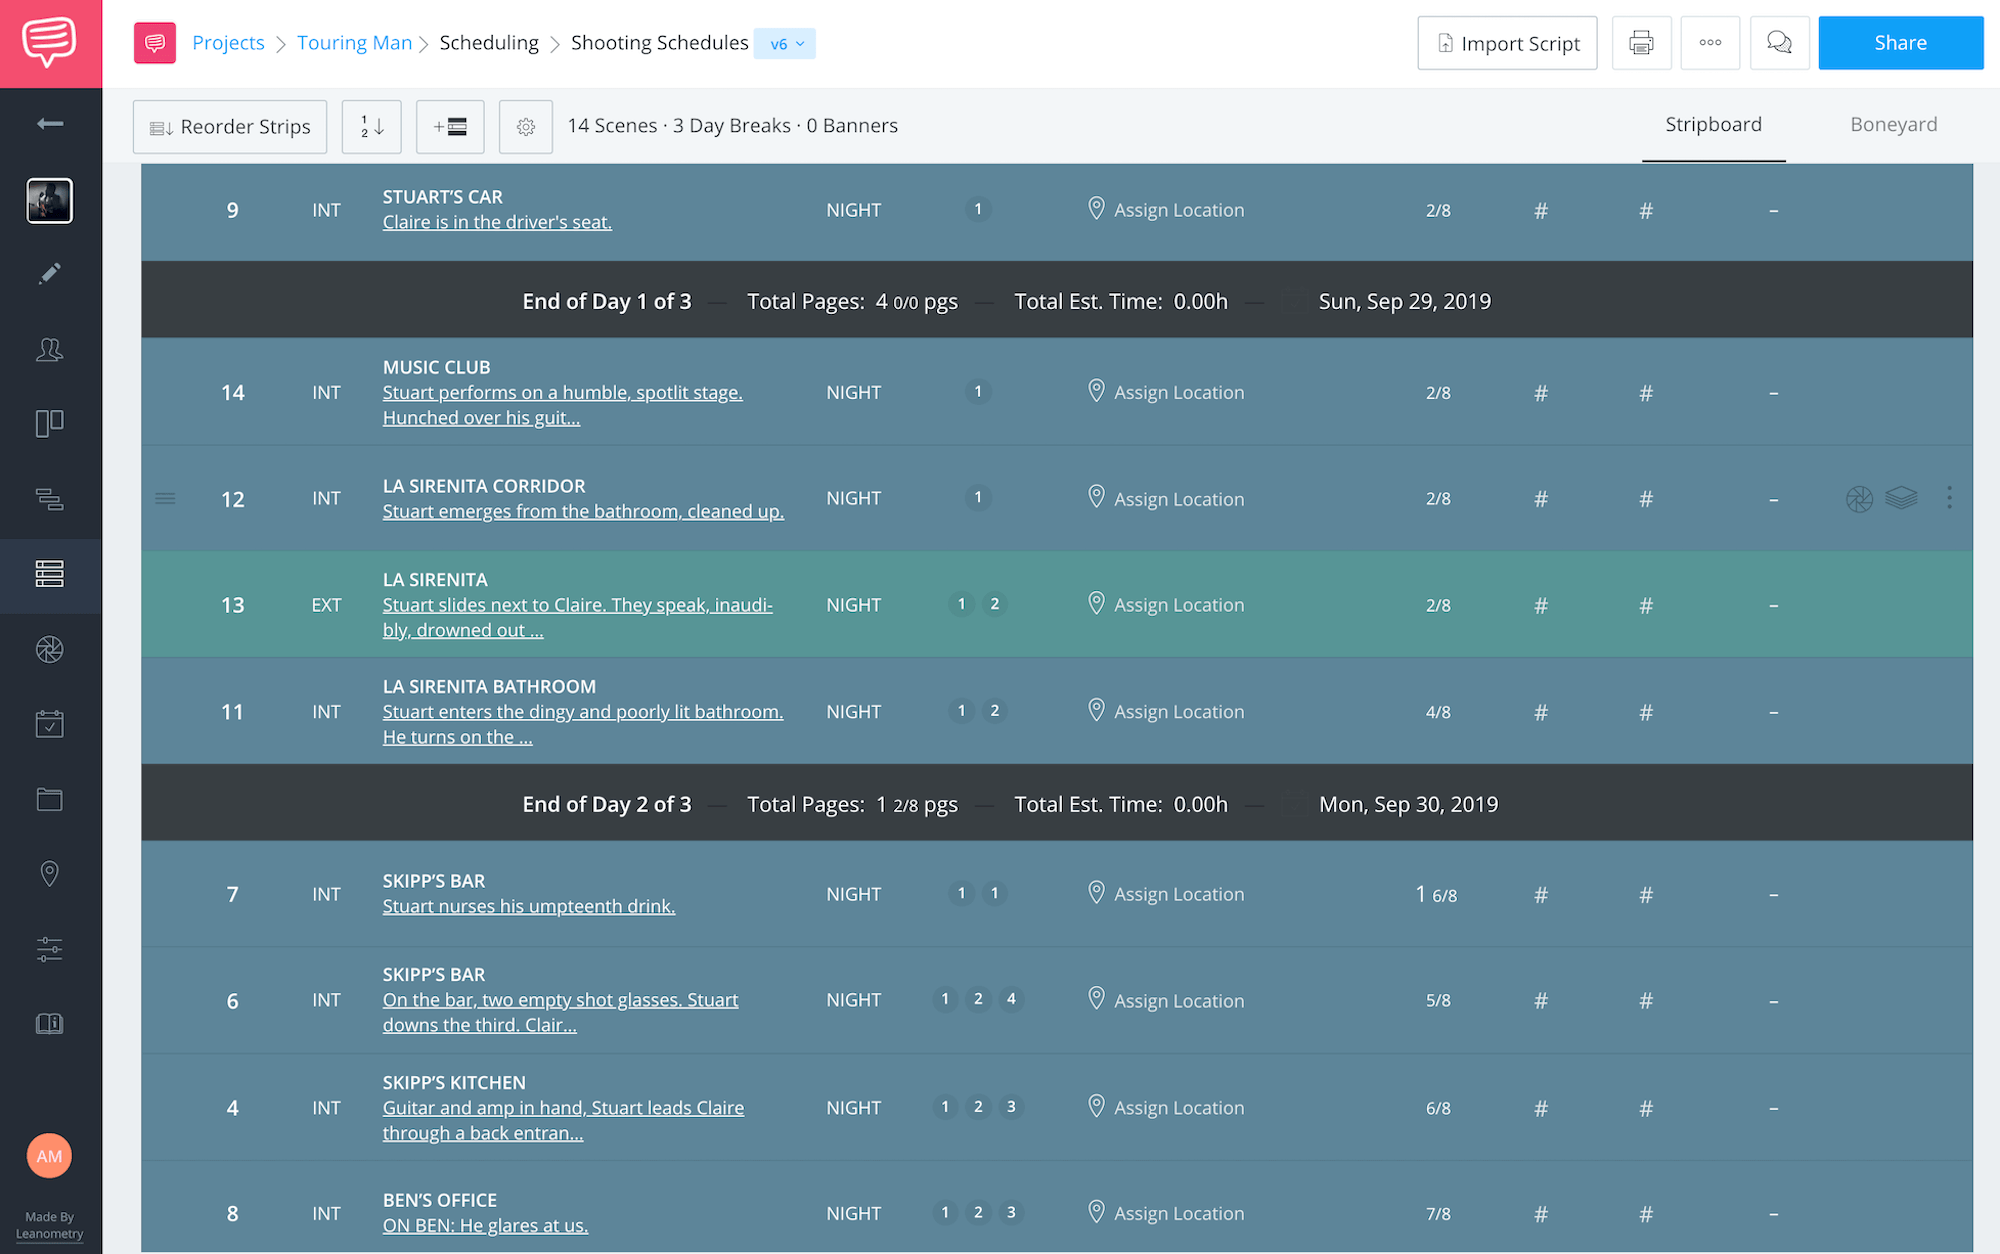Viewport: 2000px width, 1254px height.
Task: Switch to the Boneyard tab
Action: click(1893, 125)
